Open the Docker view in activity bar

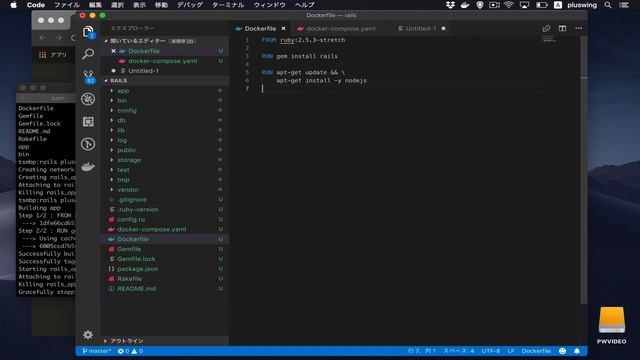click(x=88, y=167)
